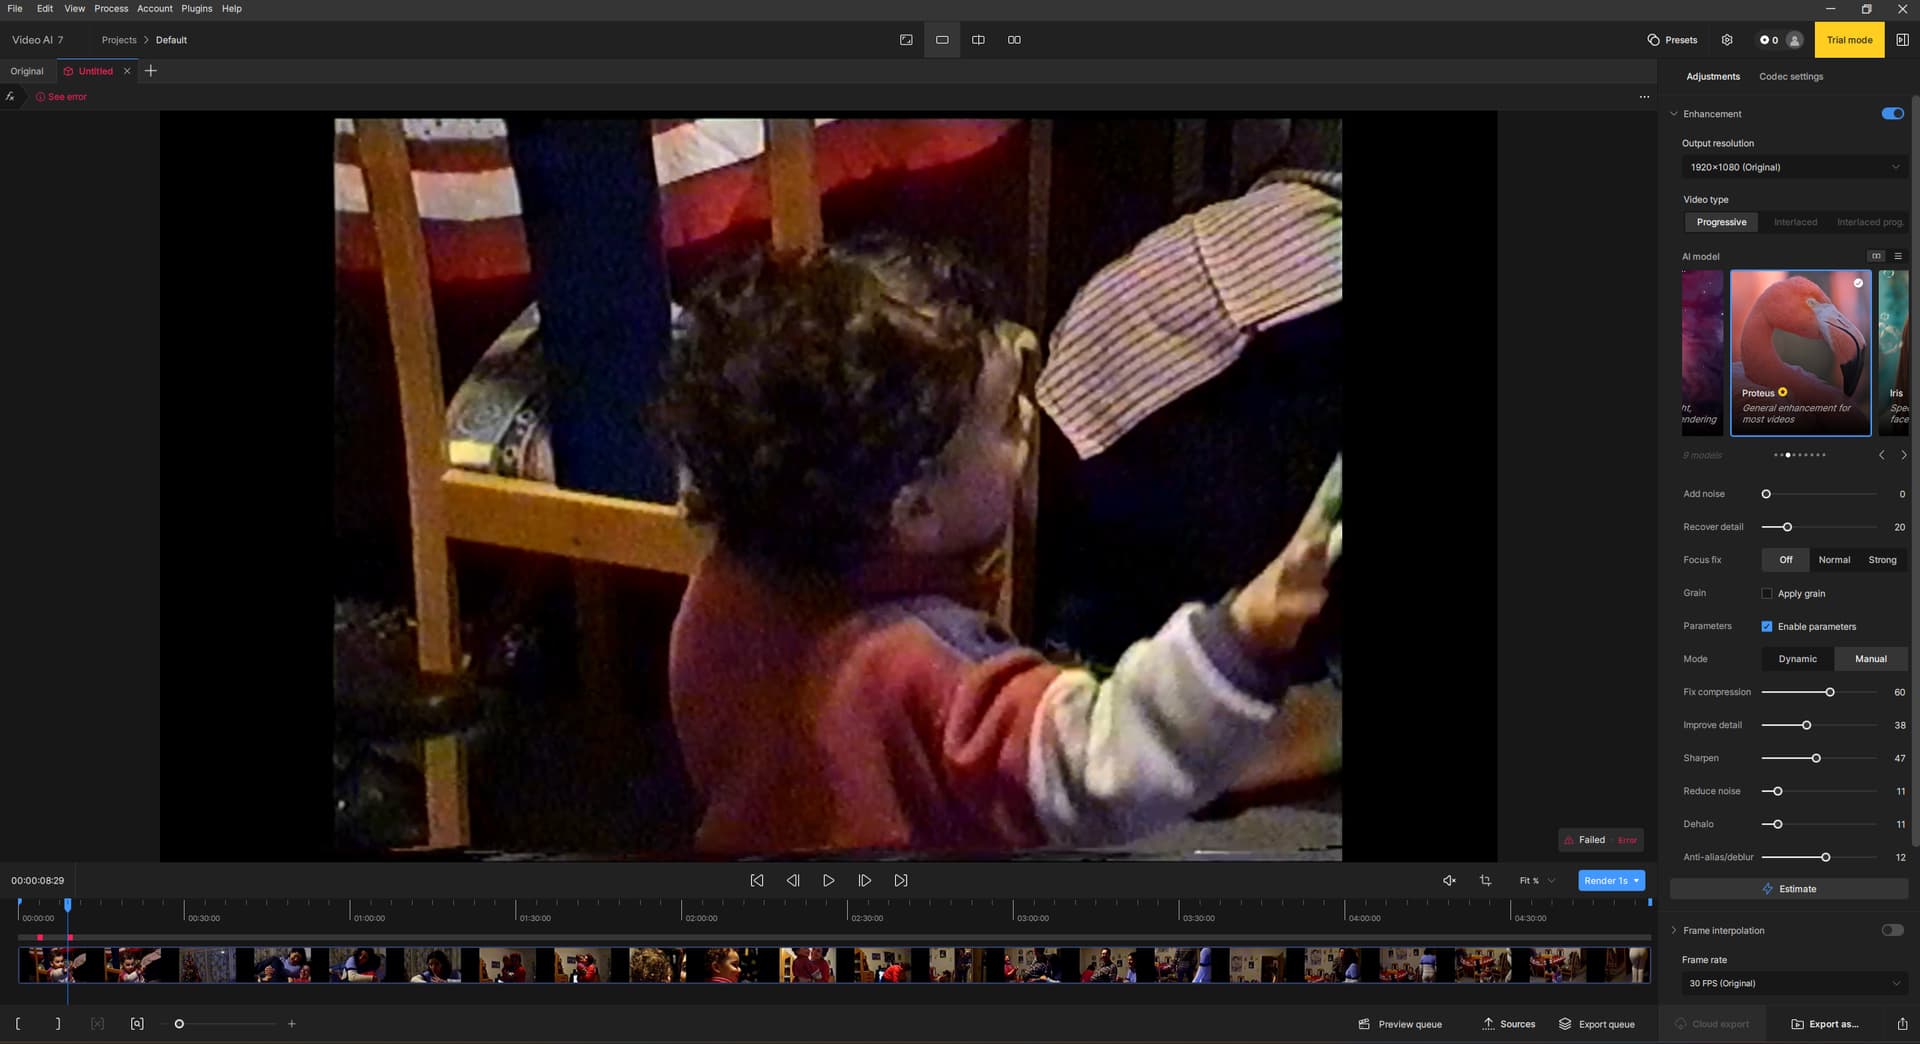Switch Mode to Dynamic
Screen dimensions: 1920x1044
click(1797, 659)
